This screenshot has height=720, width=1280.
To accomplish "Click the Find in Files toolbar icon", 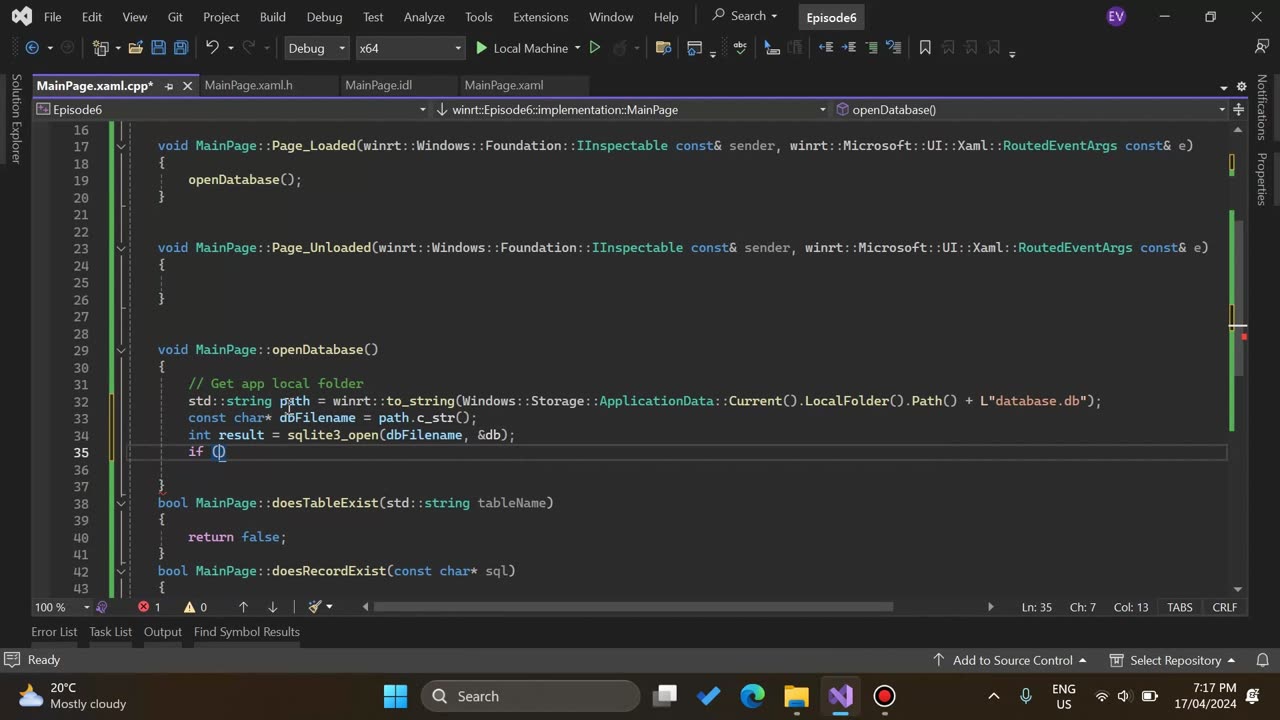I will [663, 48].
